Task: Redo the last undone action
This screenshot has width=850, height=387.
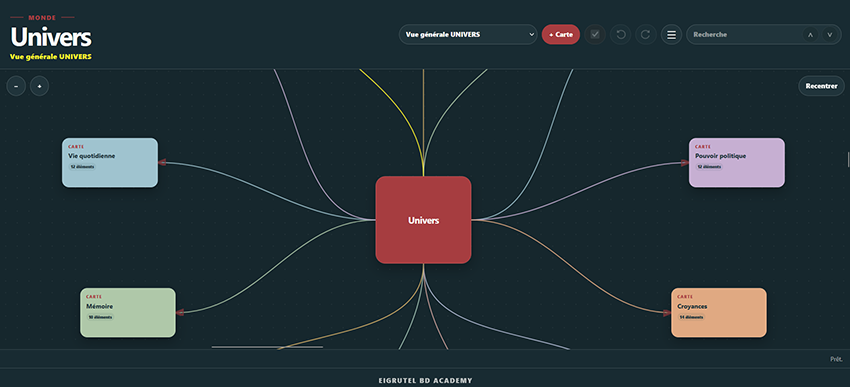Action: (x=646, y=35)
